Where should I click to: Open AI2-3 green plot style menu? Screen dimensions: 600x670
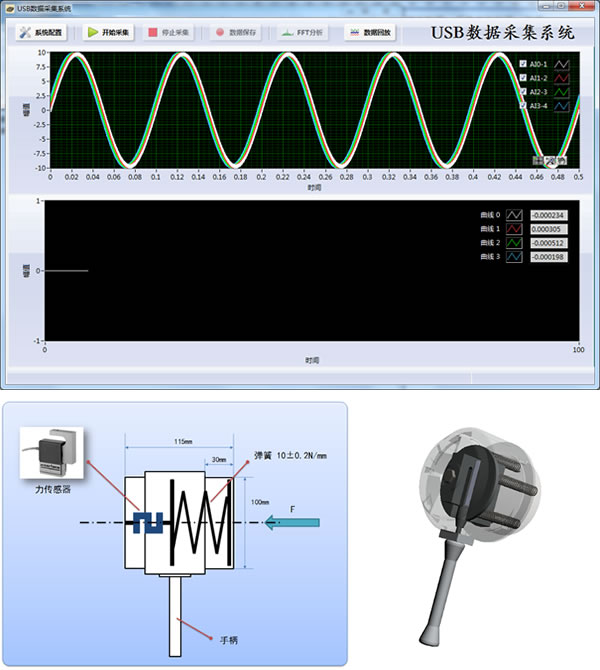point(562,91)
